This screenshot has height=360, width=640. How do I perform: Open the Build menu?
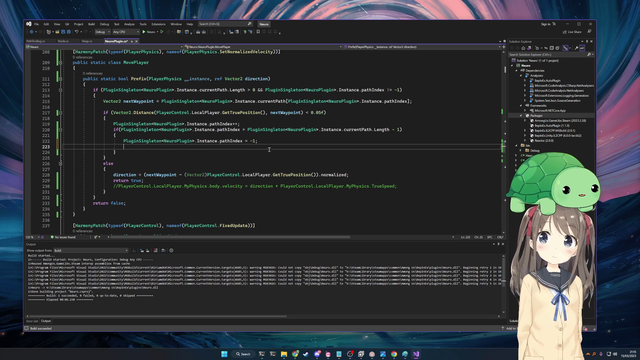pos(91,24)
